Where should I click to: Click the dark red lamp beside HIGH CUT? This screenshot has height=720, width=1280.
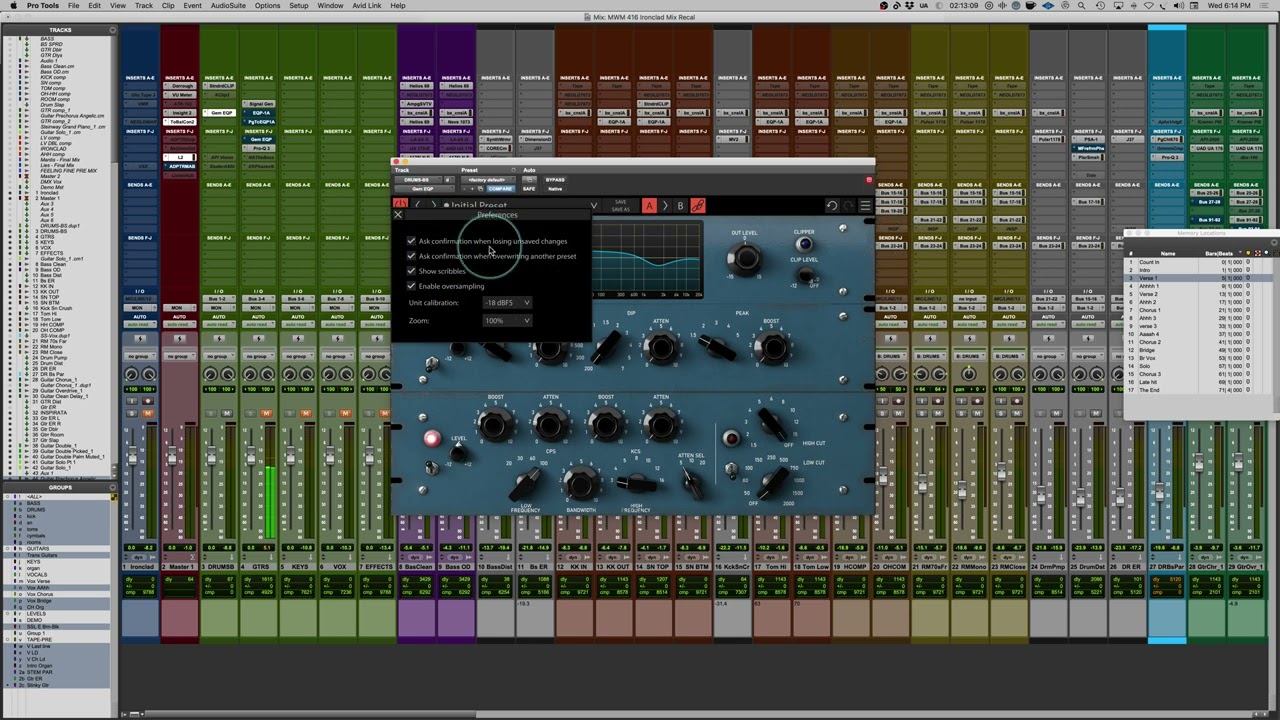pos(731,438)
